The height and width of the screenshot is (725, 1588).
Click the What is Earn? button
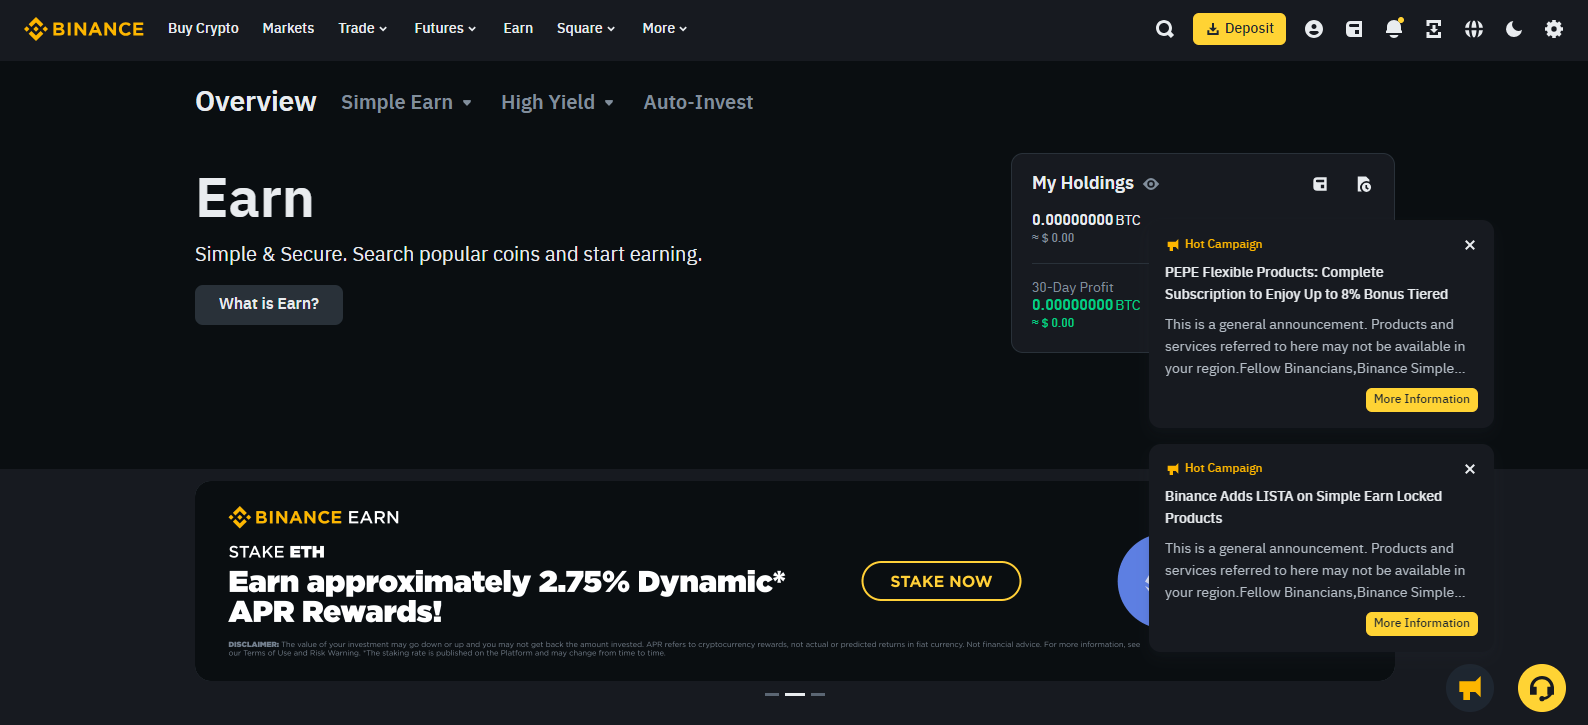point(269,305)
